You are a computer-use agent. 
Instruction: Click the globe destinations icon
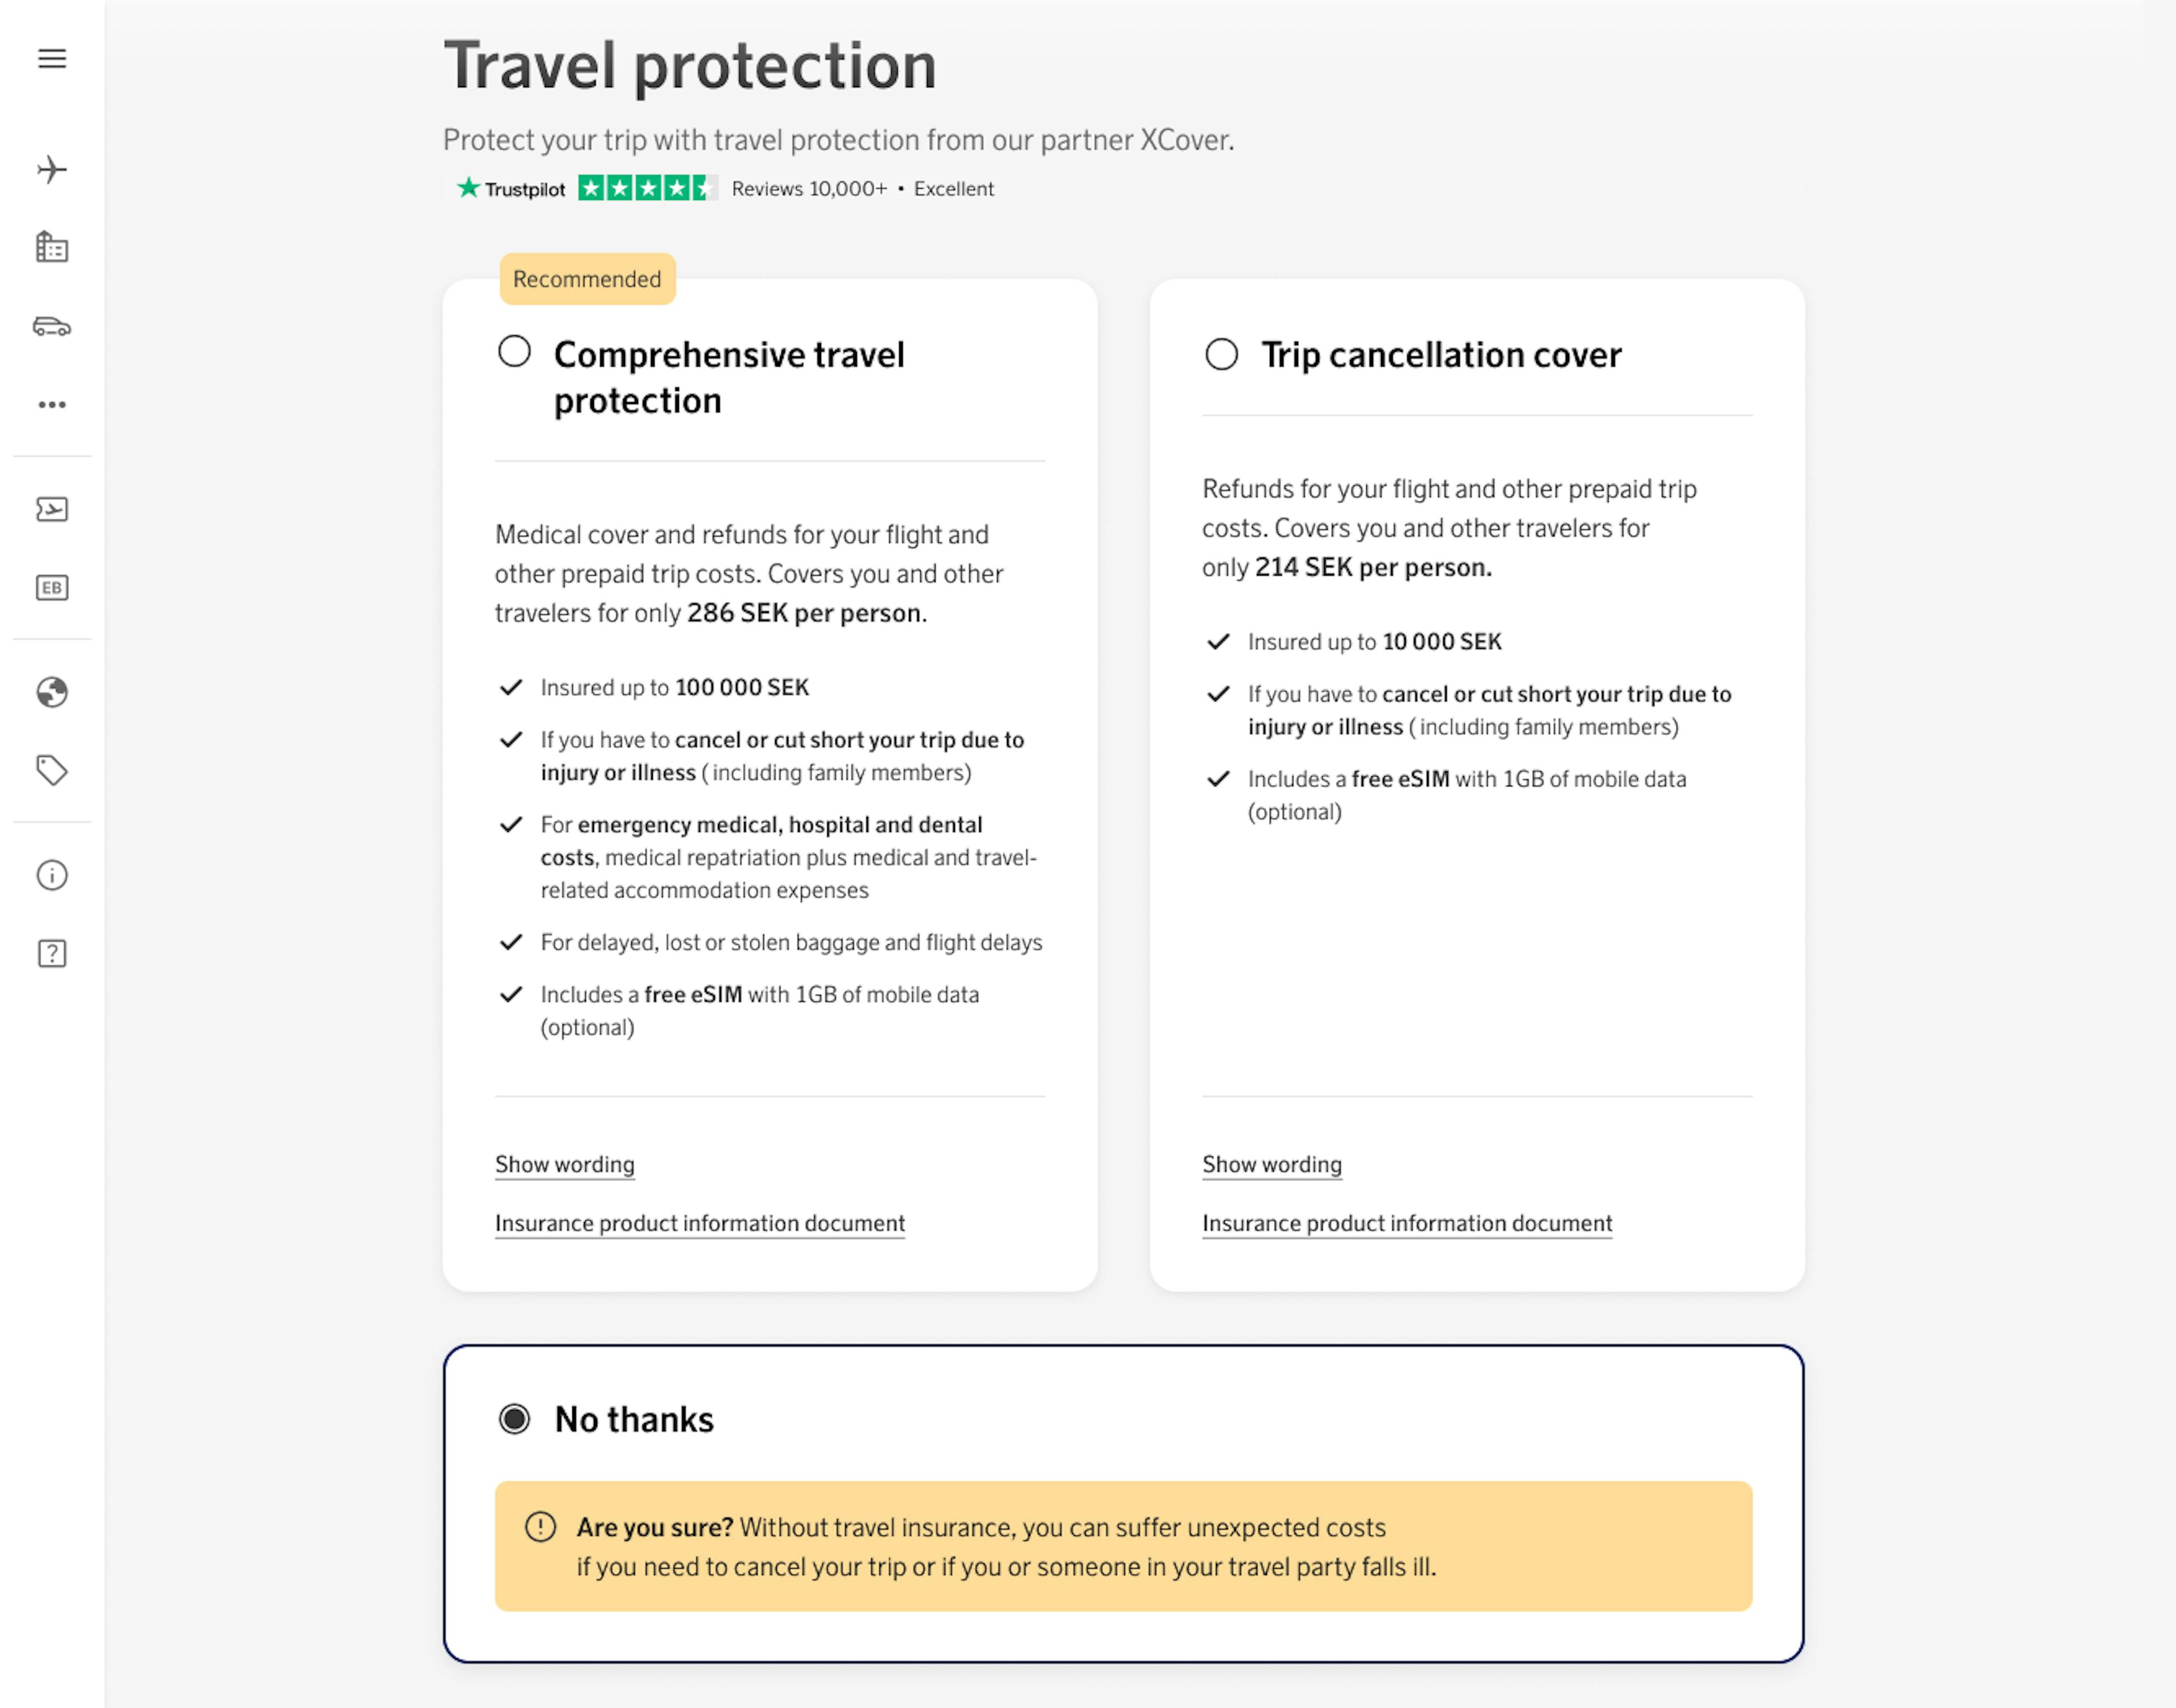pyautogui.click(x=52, y=692)
